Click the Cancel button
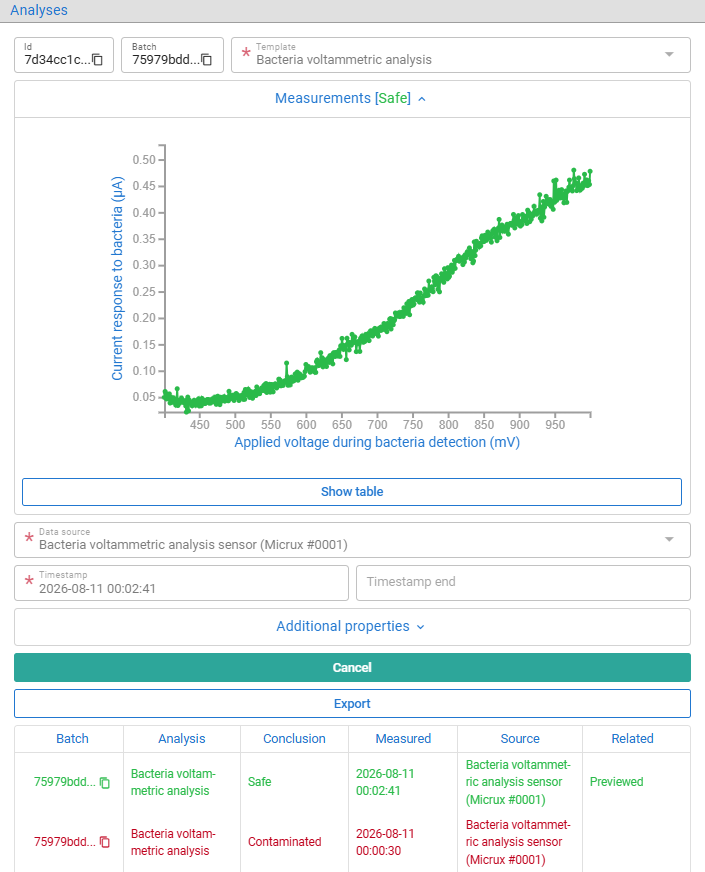The width and height of the screenshot is (705, 872). click(352, 667)
